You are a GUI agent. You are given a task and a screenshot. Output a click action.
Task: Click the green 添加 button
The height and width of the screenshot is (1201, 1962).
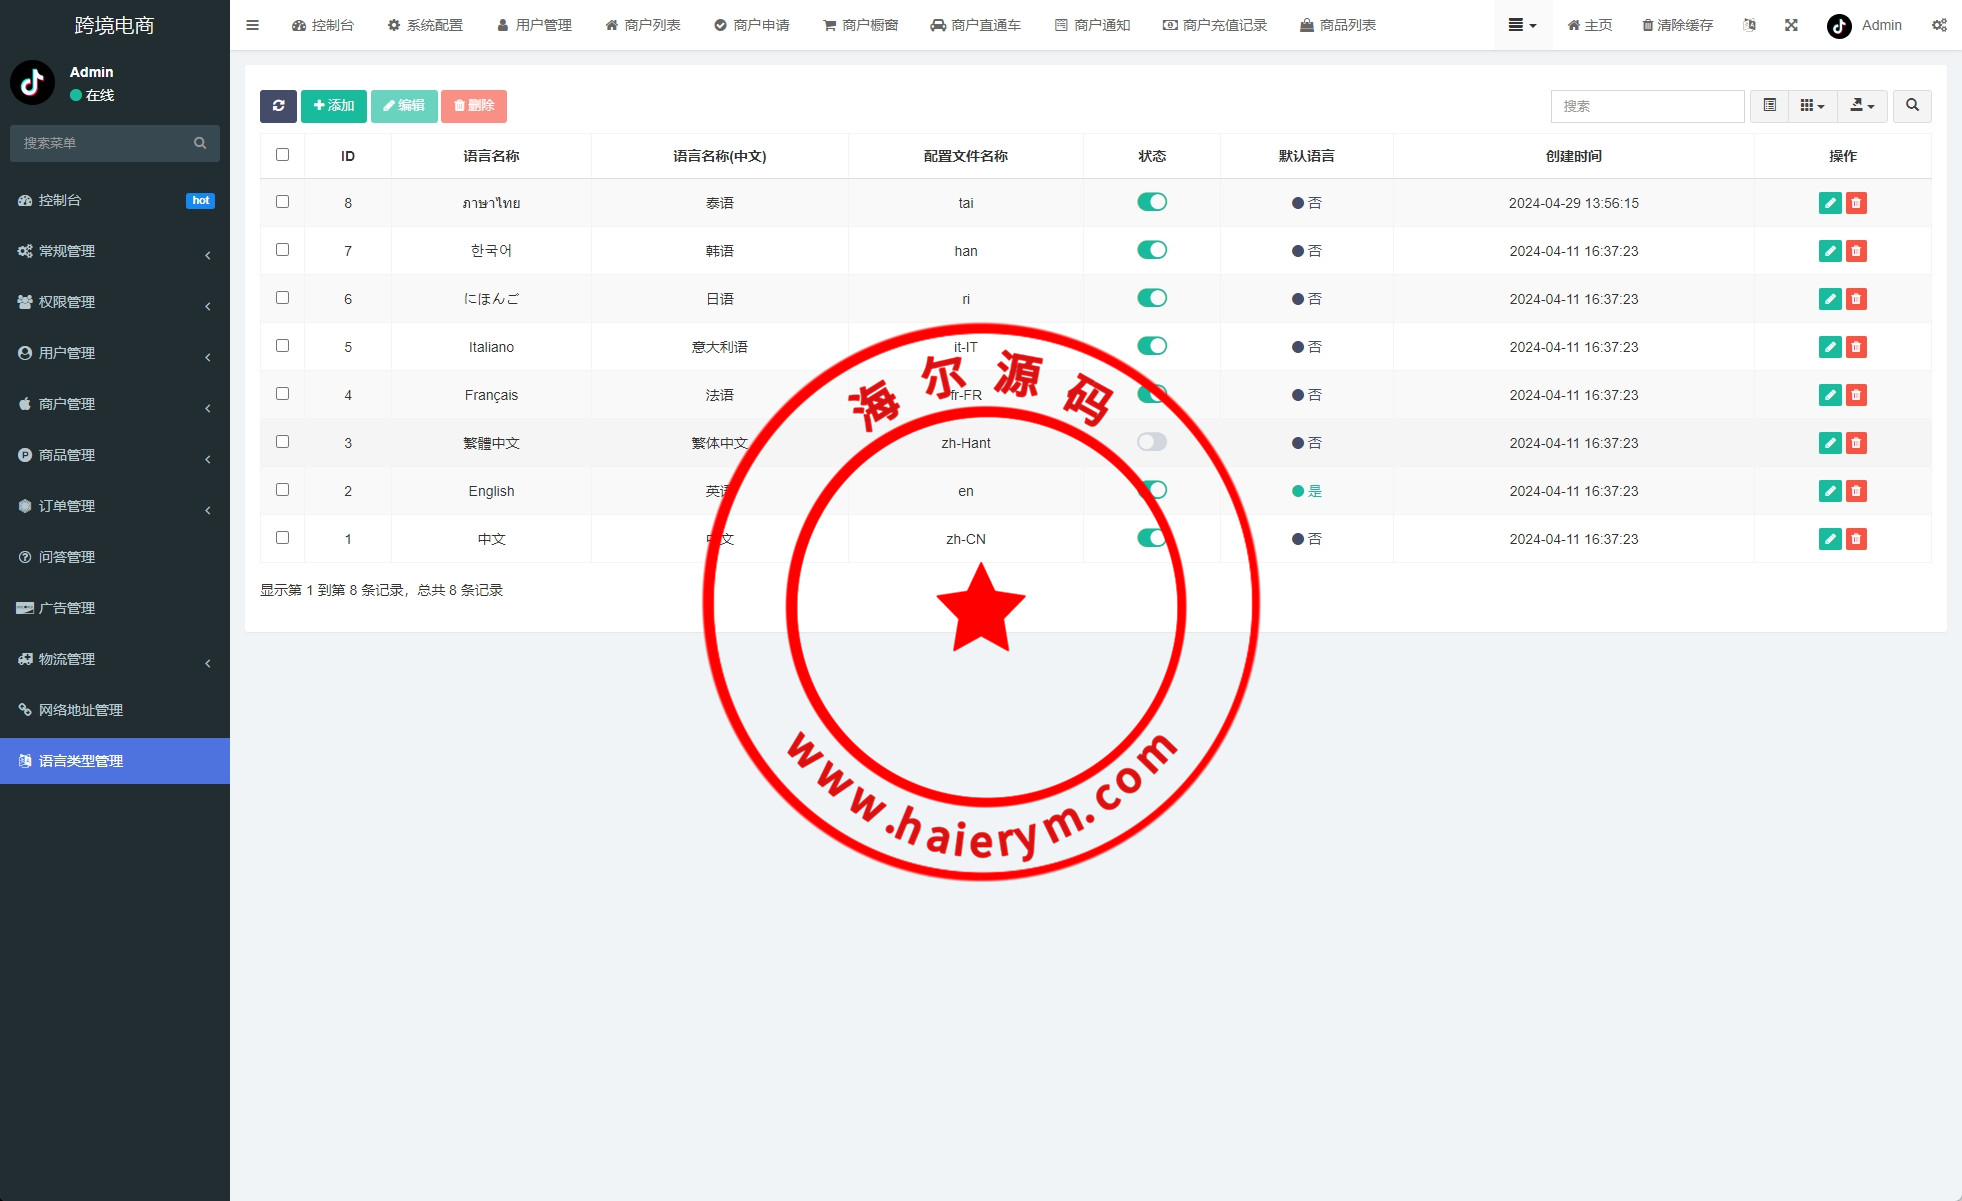(x=334, y=106)
